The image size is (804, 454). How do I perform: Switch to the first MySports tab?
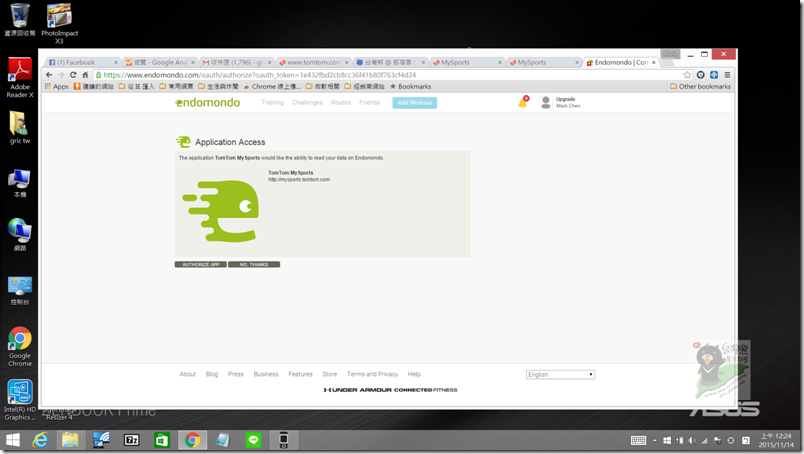(x=466, y=63)
